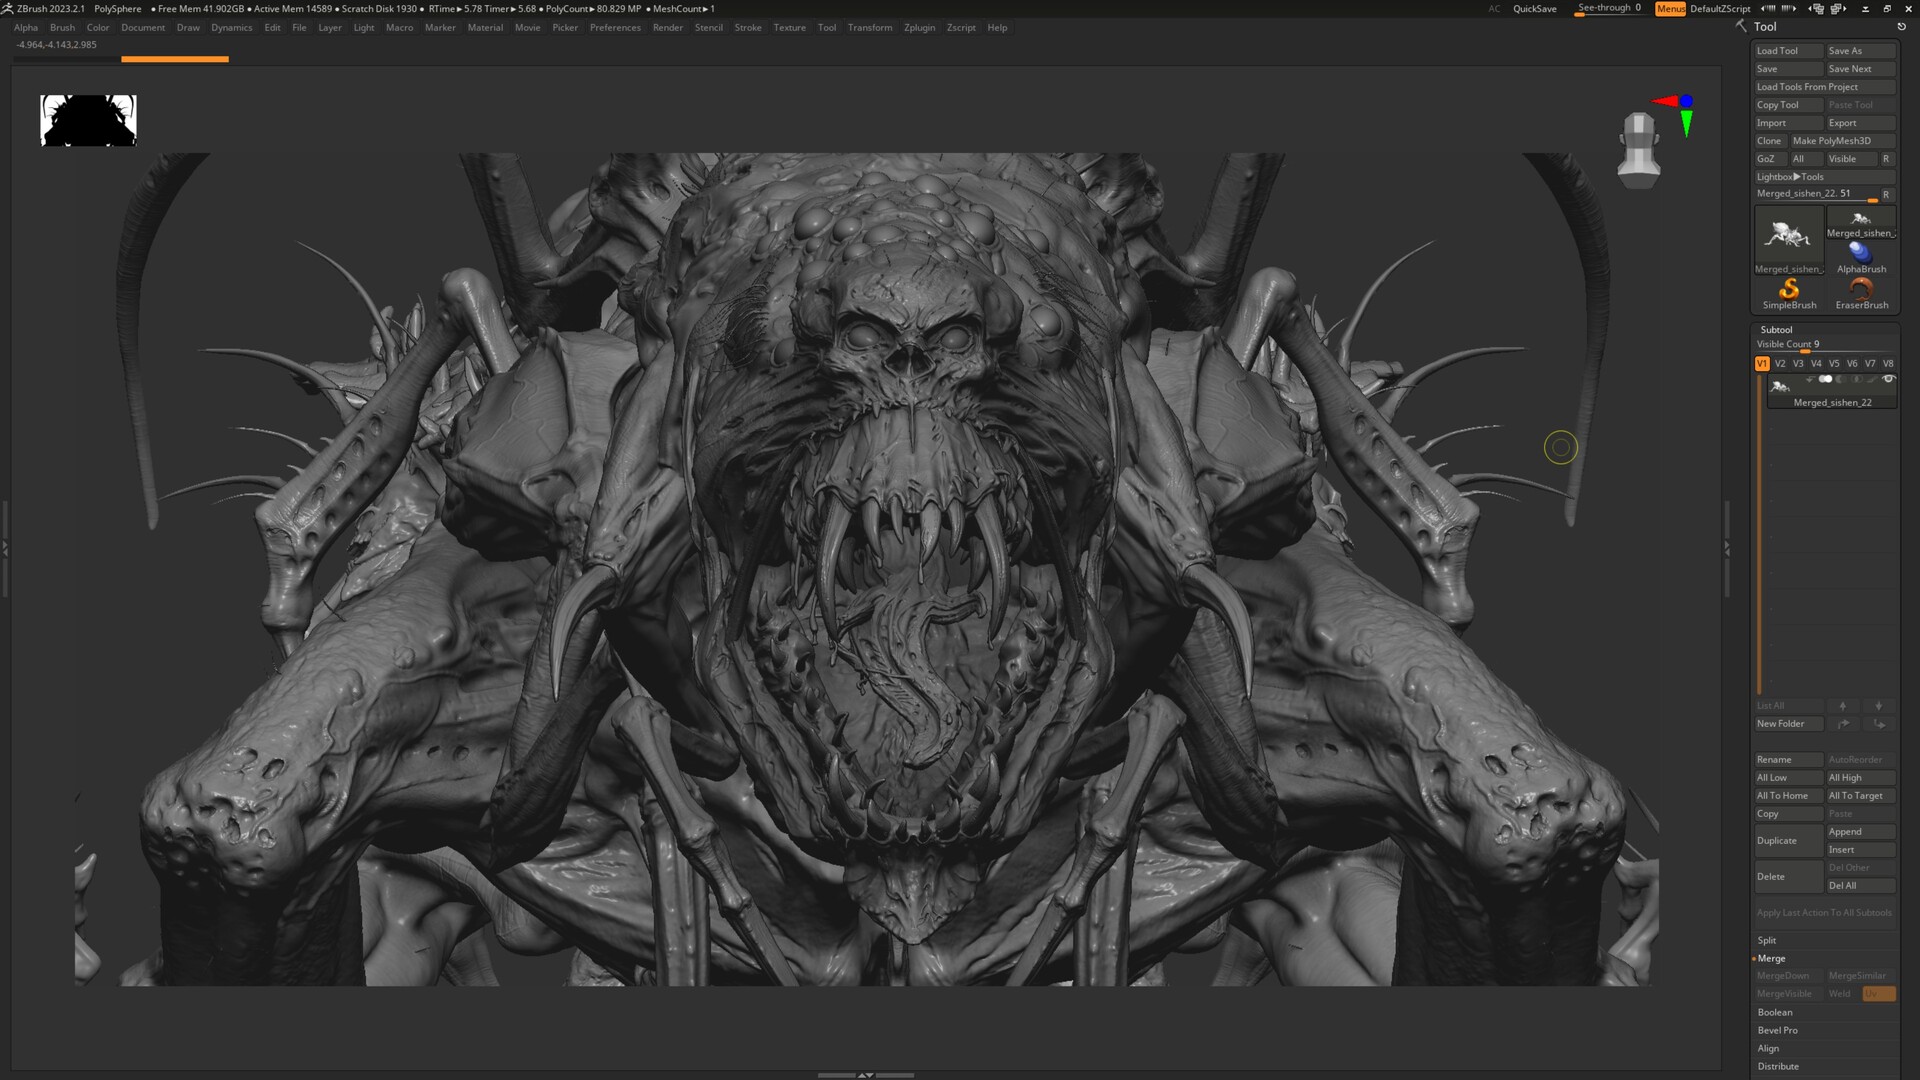The height and width of the screenshot is (1080, 1920).
Task: Click the Merged_sishen tool thumbnail in Tool palette
Action: (1788, 232)
